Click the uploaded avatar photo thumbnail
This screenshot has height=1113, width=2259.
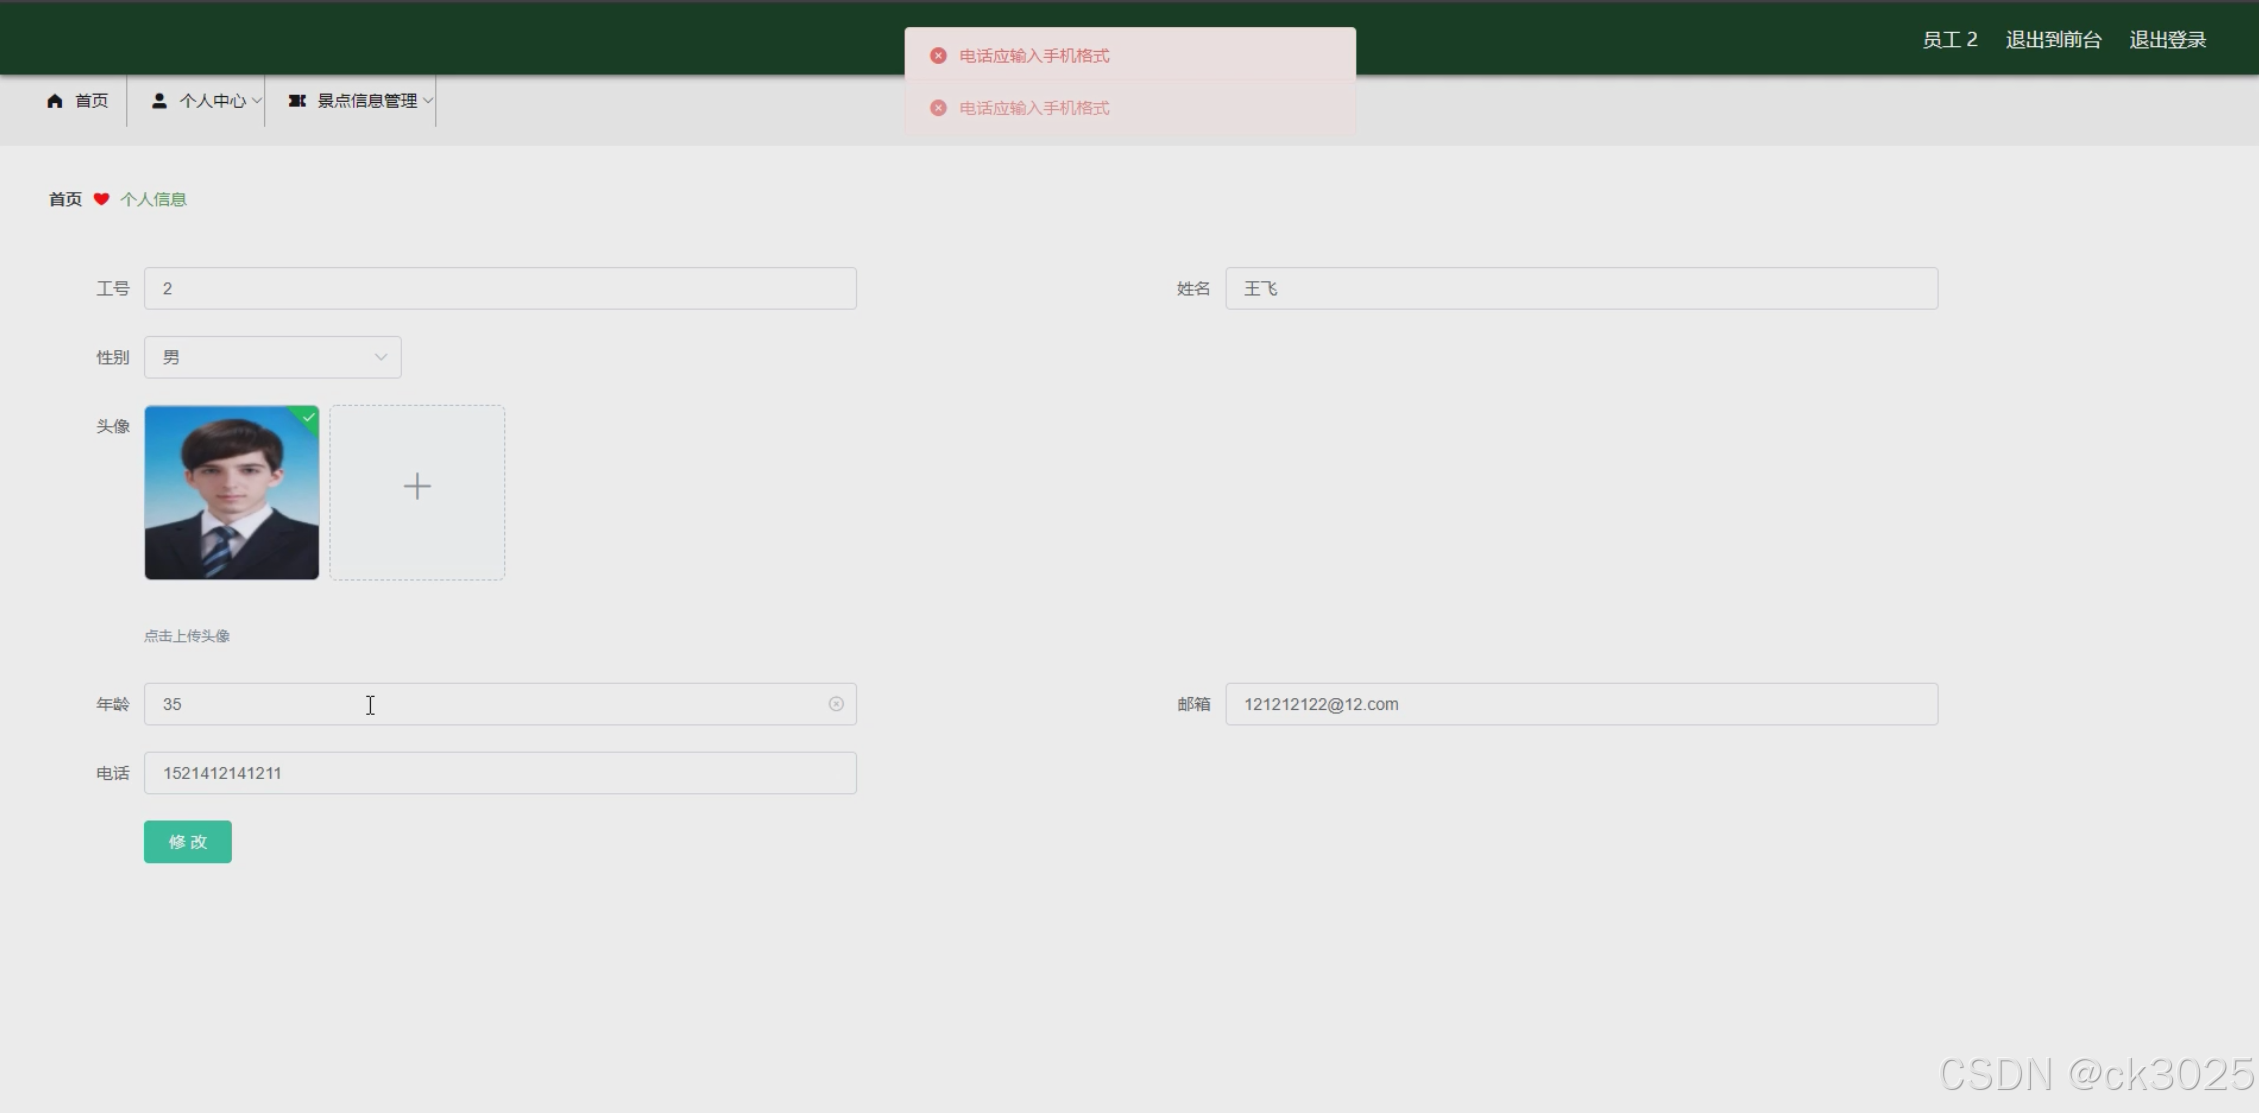[231, 493]
